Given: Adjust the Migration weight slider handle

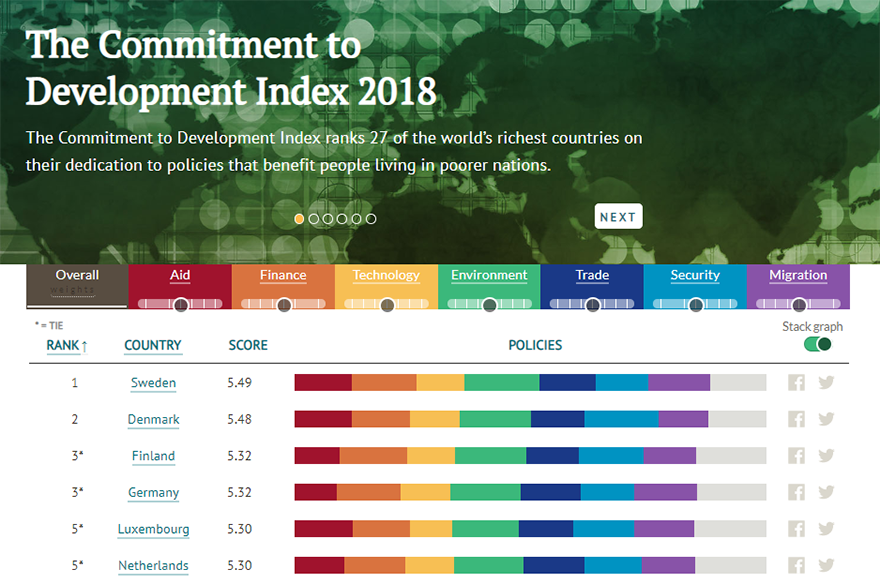Looking at the screenshot, I should [799, 305].
